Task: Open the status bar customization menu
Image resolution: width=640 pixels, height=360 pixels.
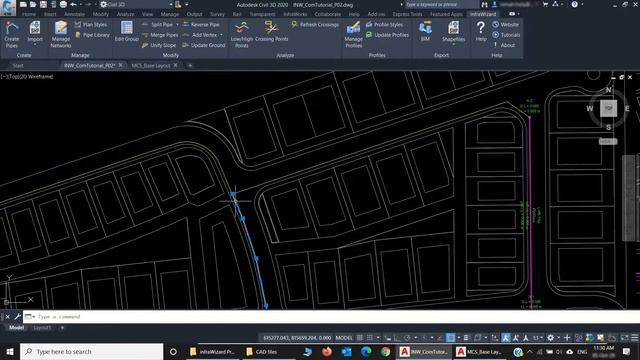Action: [635, 338]
